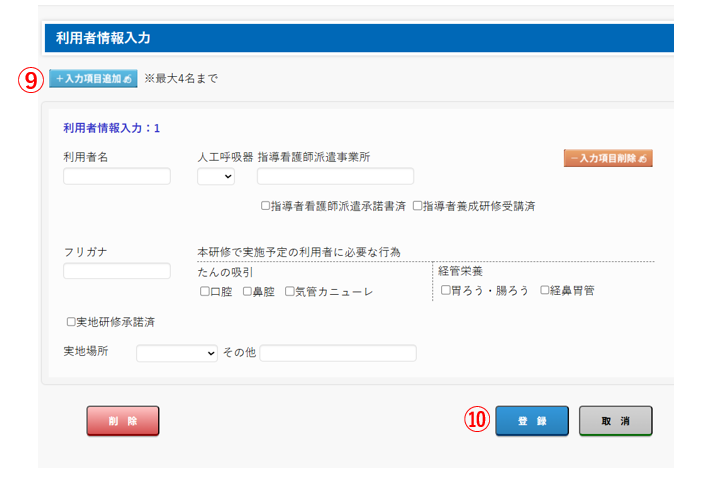Click the 指導看護師派遣事業所 input box
Image resolution: width=707 pixels, height=484 pixels.
point(335,177)
